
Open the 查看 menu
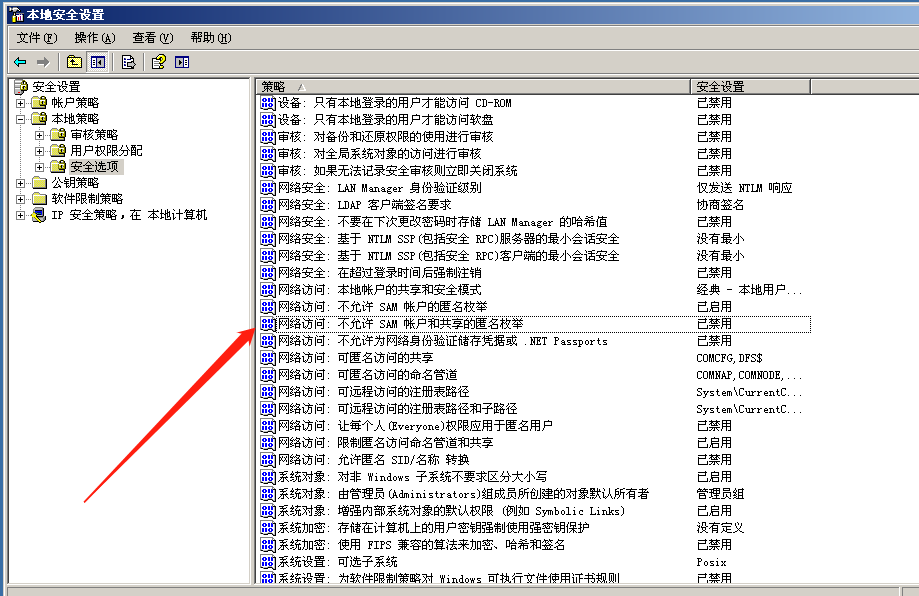146,37
